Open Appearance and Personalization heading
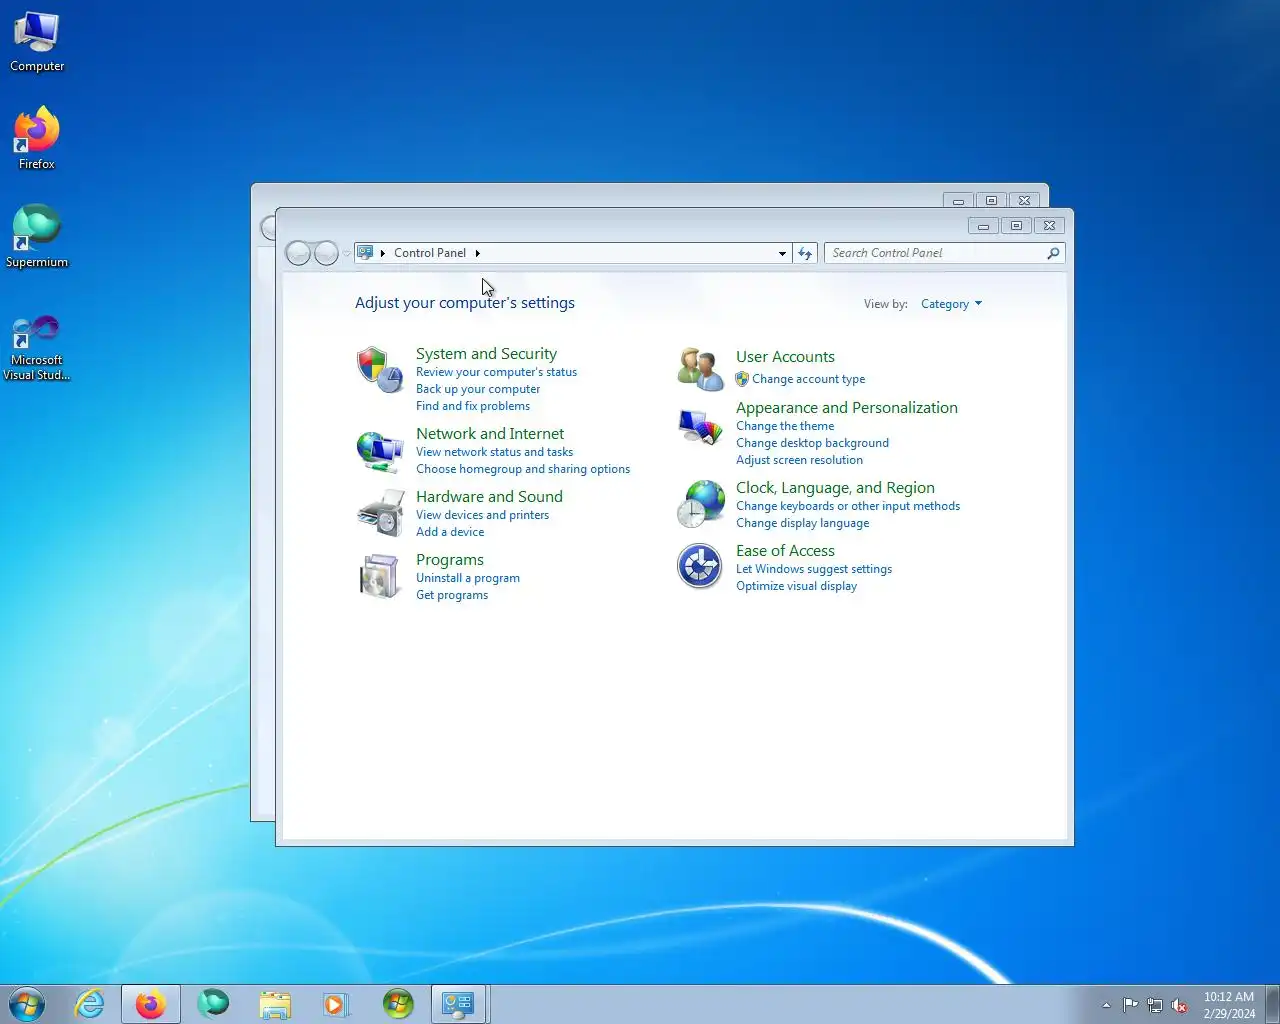Viewport: 1280px width, 1024px height. [847, 408]
